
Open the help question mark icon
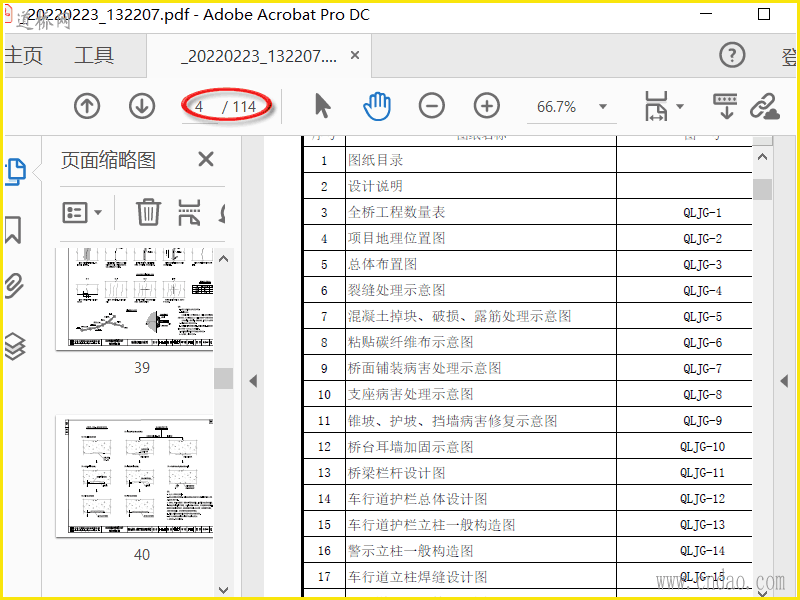[732, 55]
